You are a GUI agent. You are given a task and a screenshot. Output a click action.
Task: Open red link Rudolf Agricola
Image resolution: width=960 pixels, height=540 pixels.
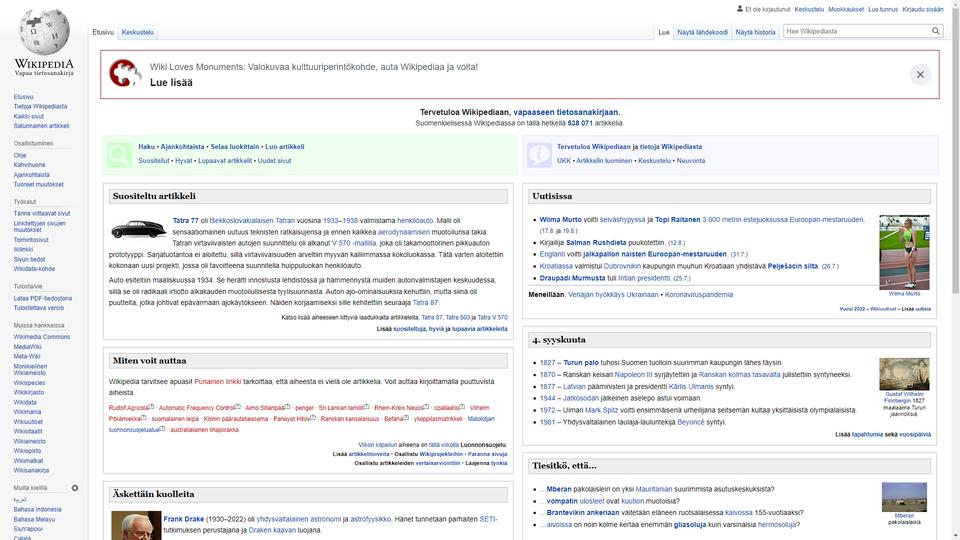129,408
